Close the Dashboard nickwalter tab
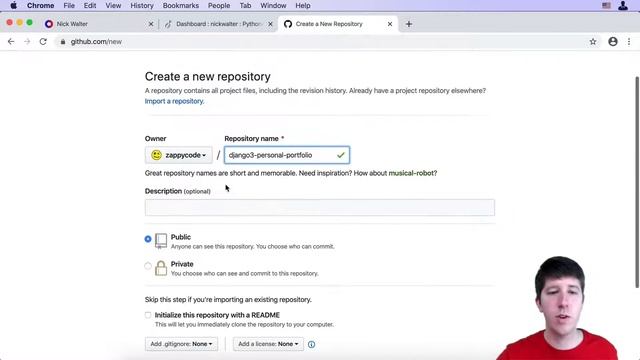This screenshot has height=360, width=640. point(270,24)
